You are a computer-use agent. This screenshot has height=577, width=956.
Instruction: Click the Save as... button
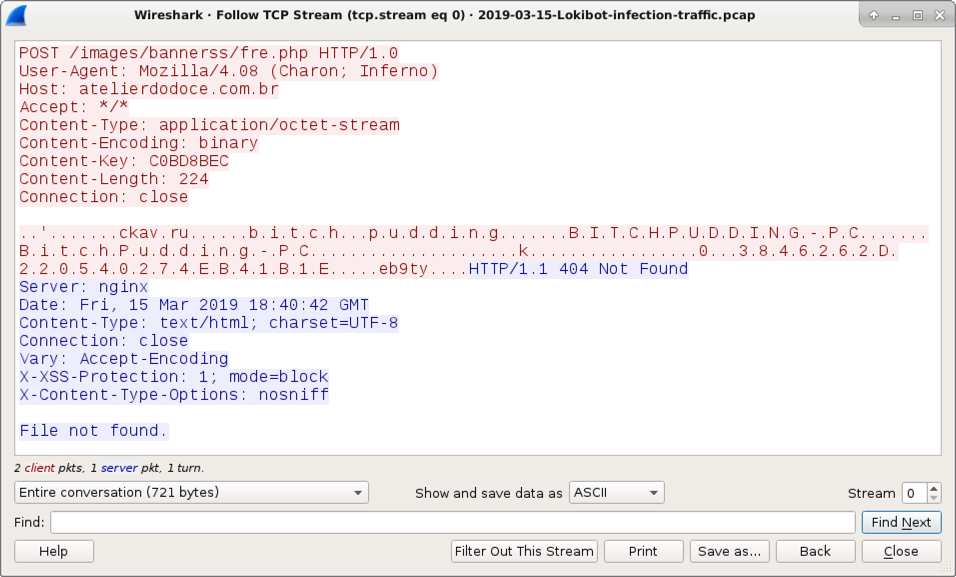pyautogui.click(x=730, y=551)
